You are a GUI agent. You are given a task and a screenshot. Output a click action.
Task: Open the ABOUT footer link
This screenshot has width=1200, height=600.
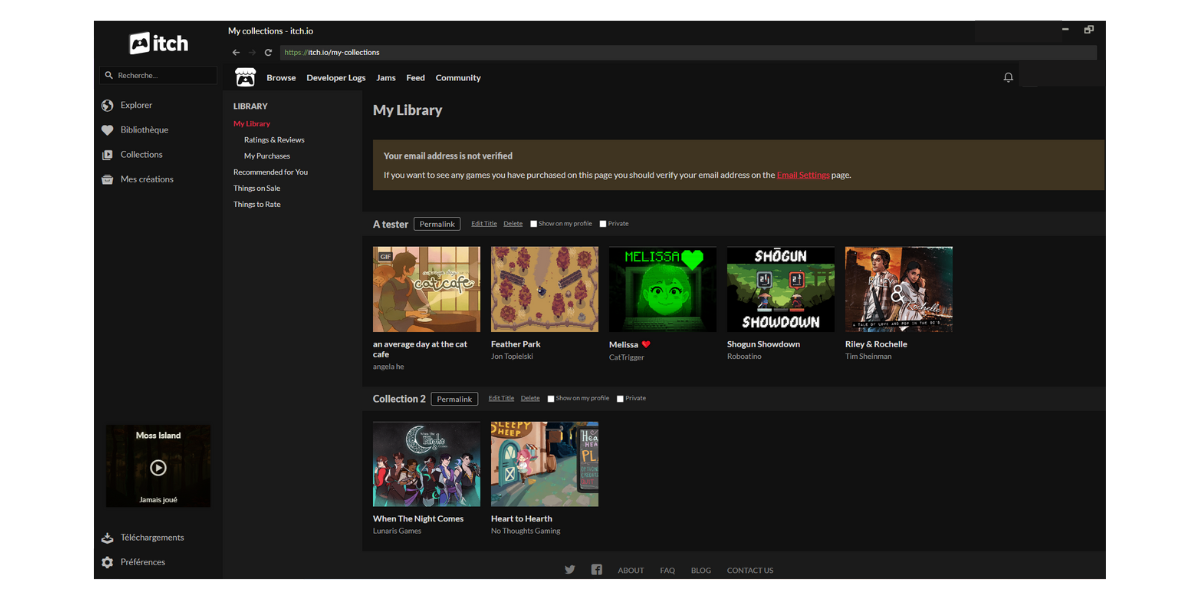point(631,570)
